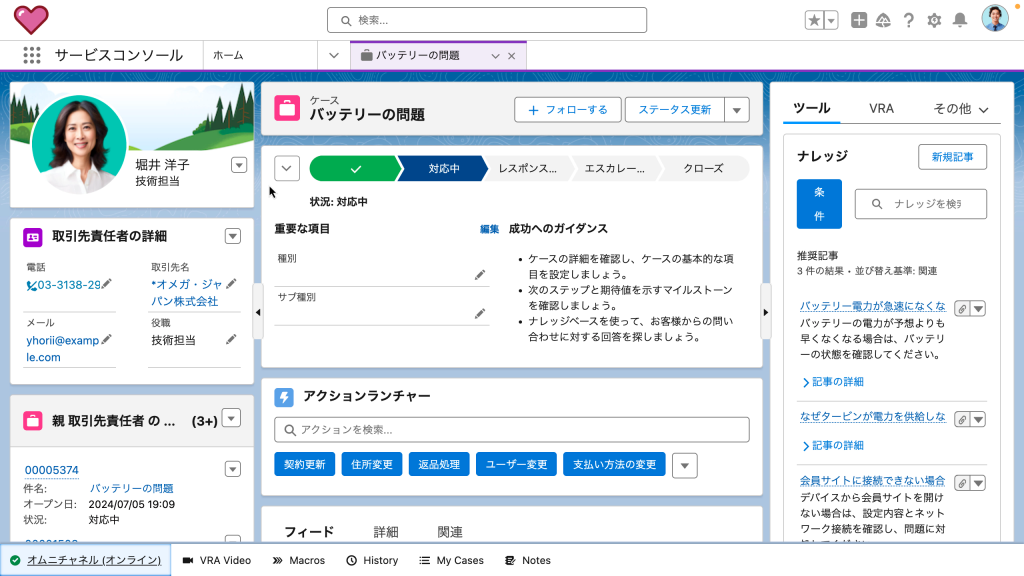Select the completed checkmark path stage
Image resolution: width=1024 pixels, height=576 pixels.
355,168
